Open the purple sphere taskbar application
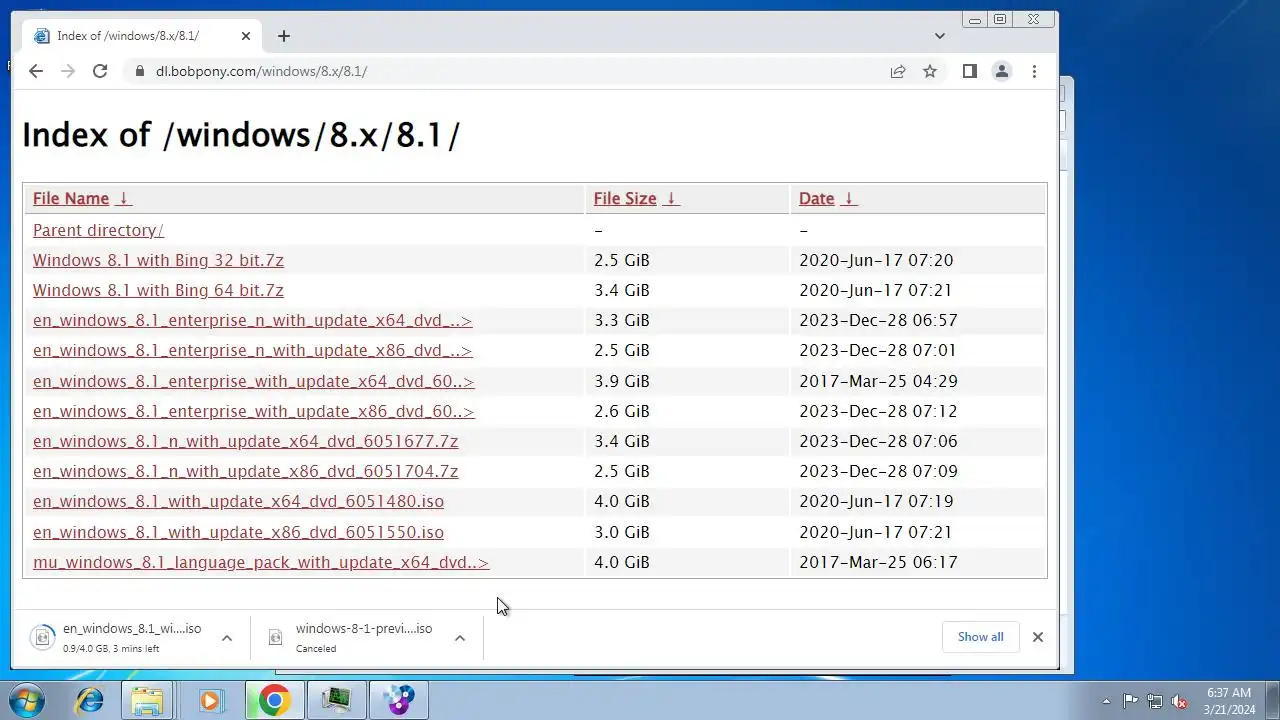 click(399, 700)
